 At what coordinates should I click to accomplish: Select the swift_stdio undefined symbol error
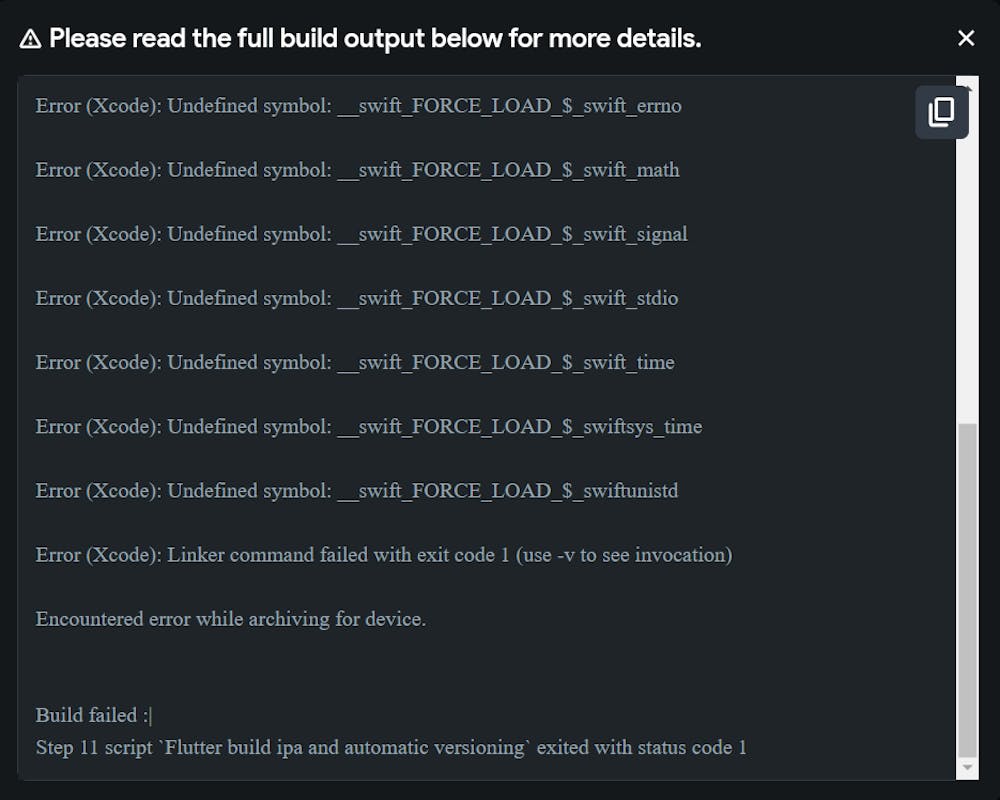pyautogui.click(x=357, y=298)
